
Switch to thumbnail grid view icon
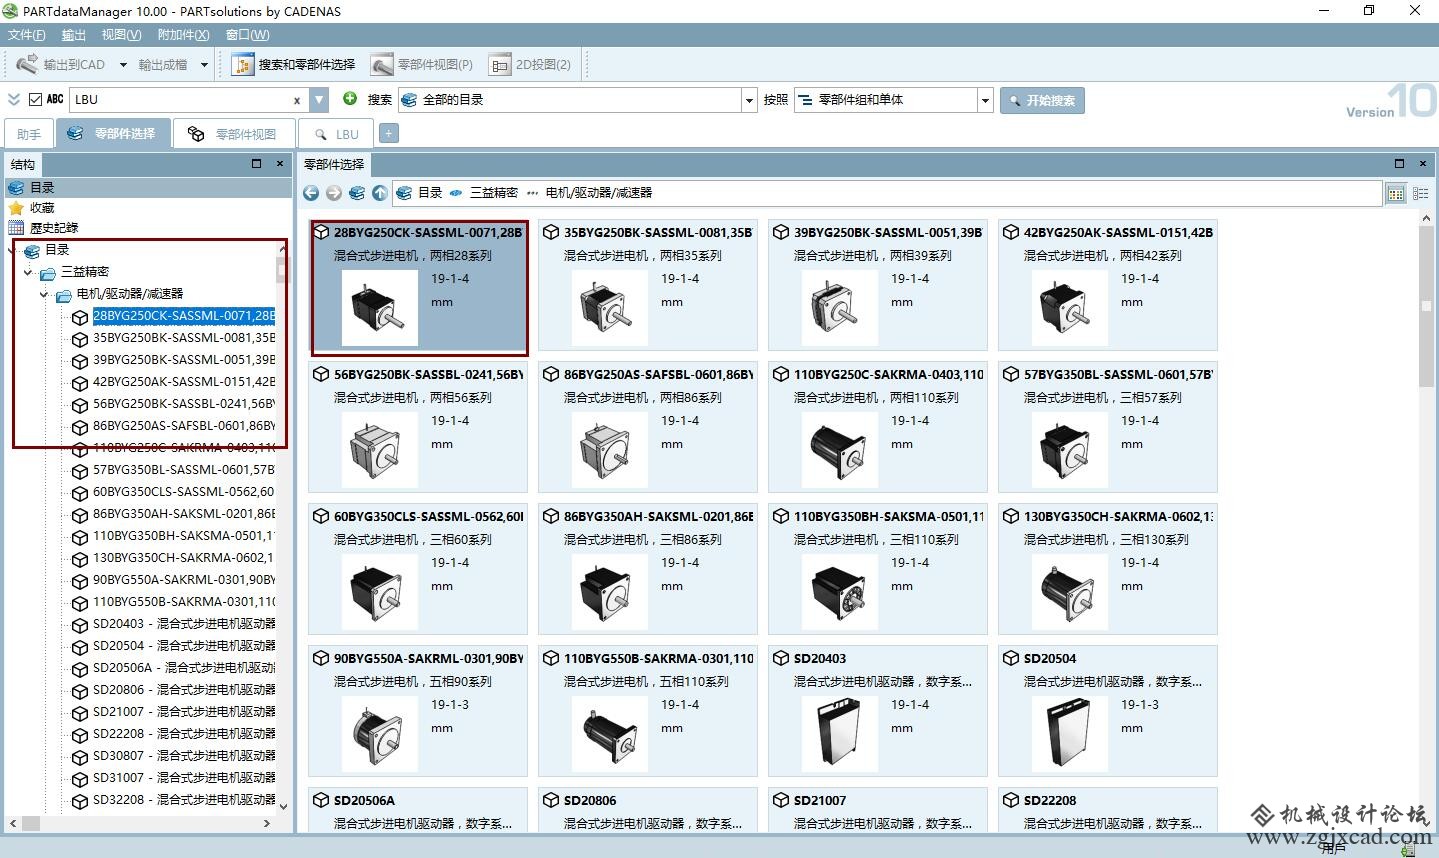1396,193
